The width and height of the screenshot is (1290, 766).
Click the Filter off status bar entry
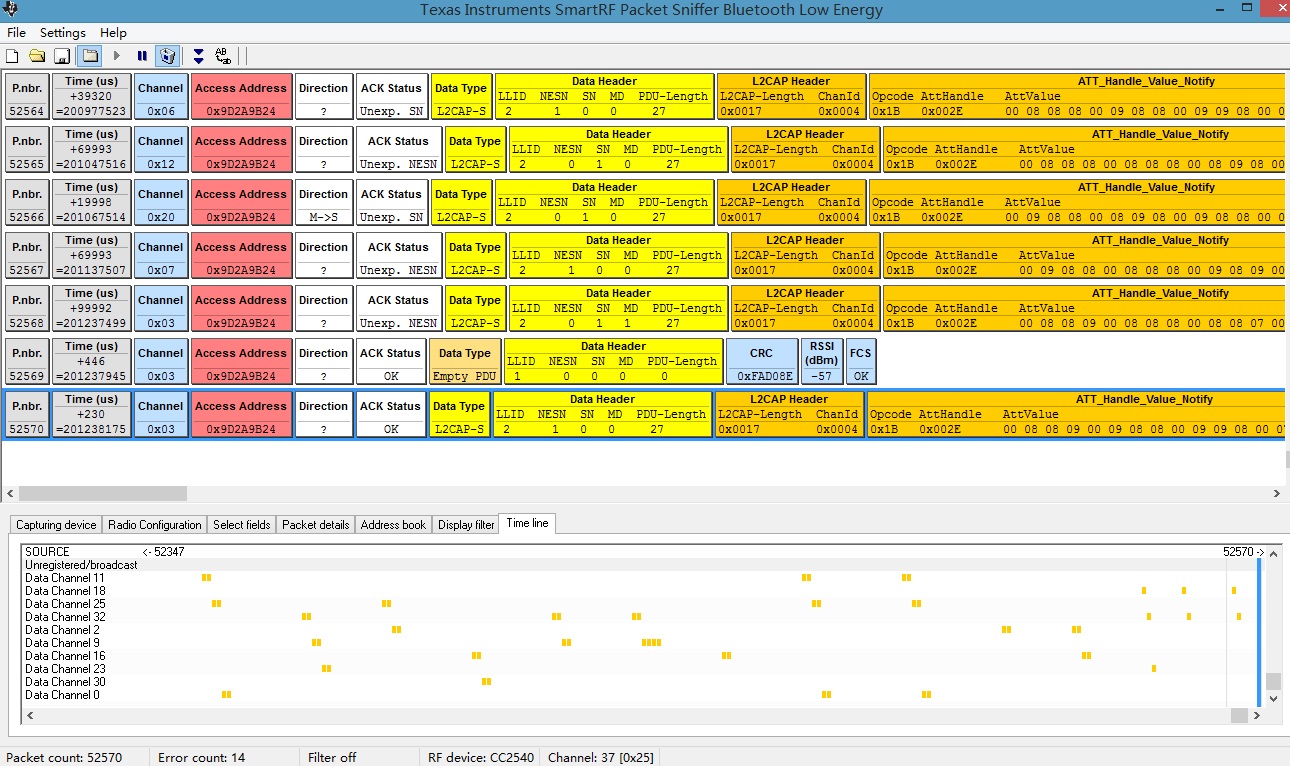point(332,757)
